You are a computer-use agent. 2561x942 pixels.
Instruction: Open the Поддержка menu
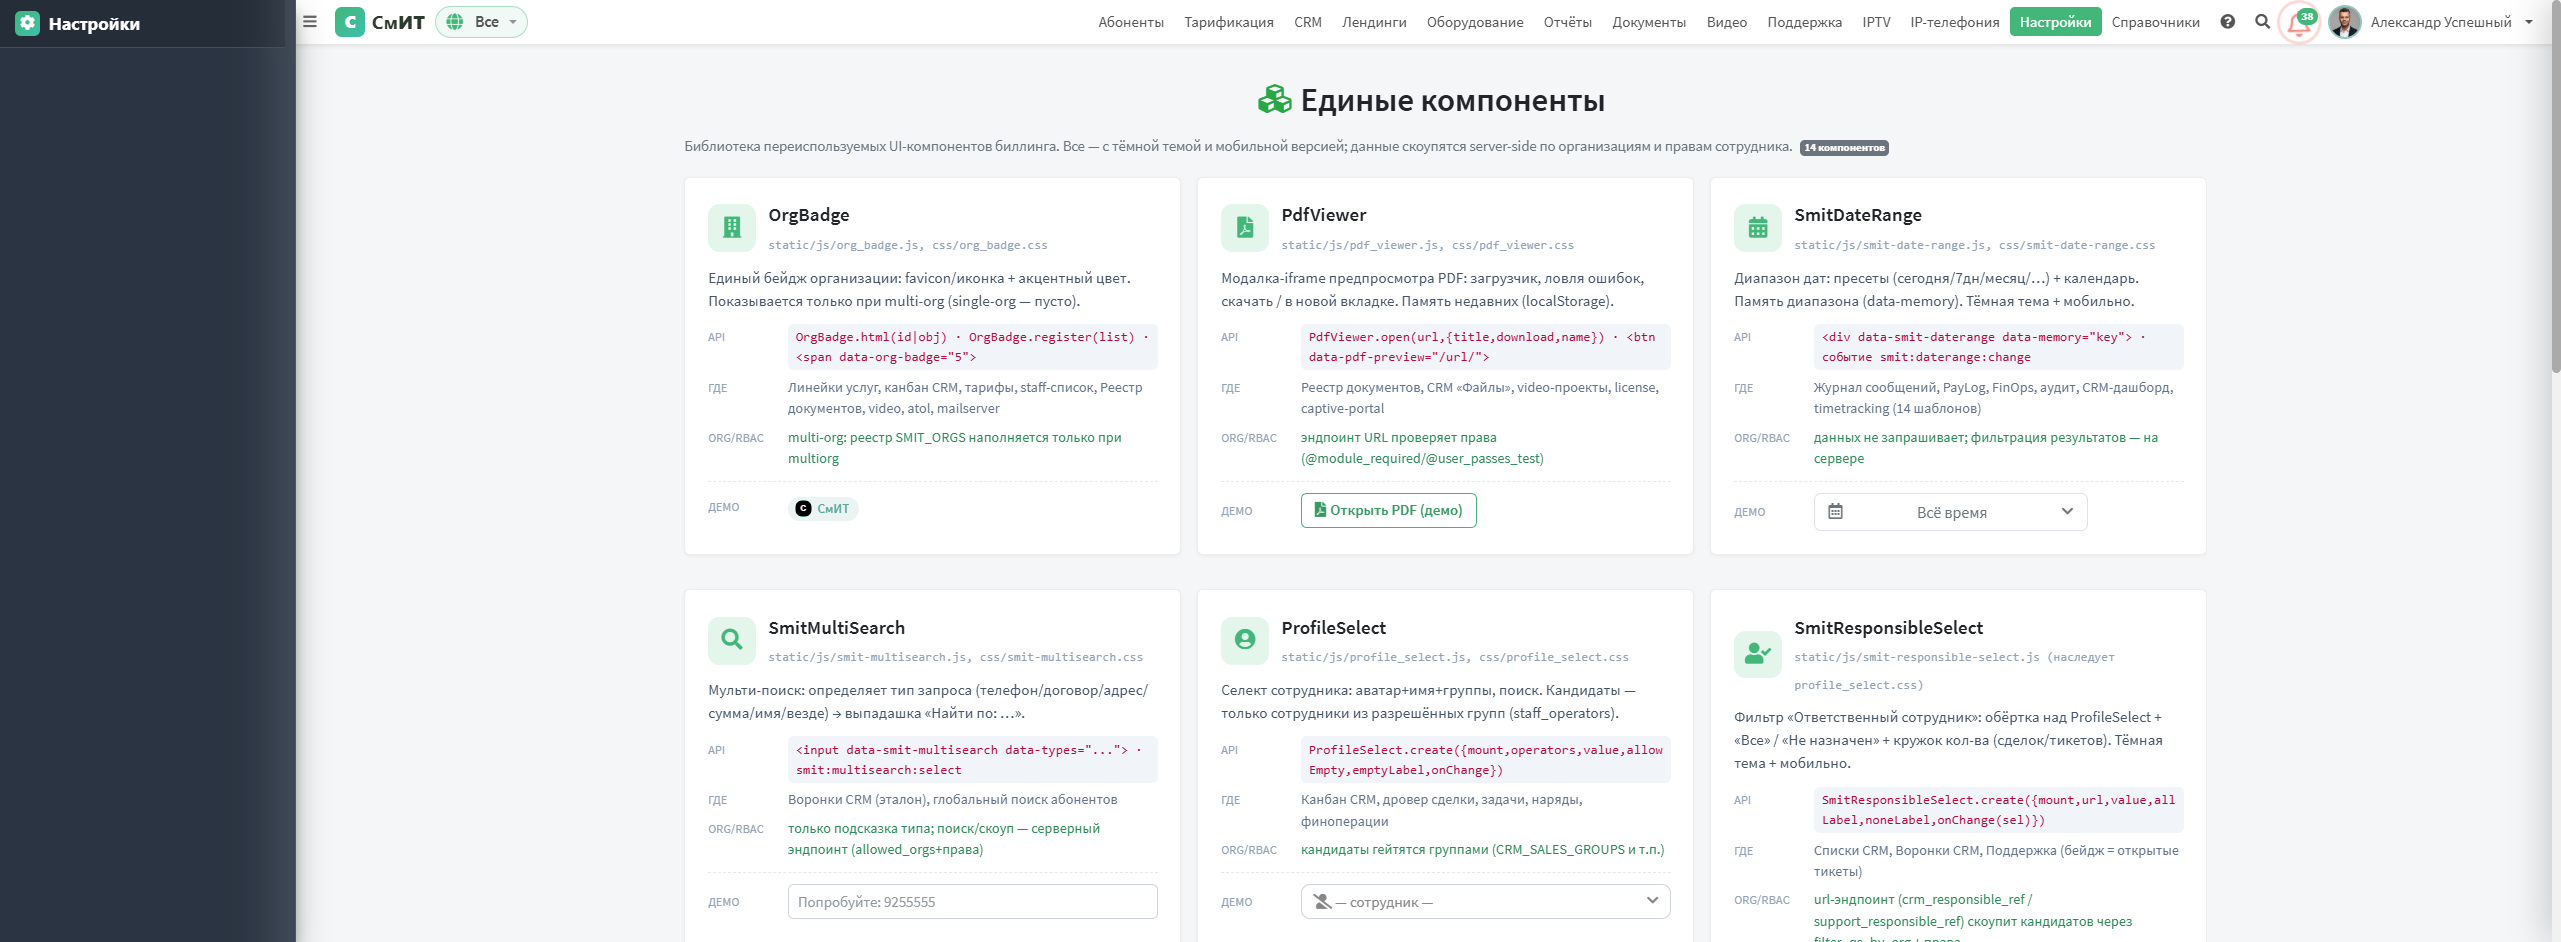coord(1804,22)
